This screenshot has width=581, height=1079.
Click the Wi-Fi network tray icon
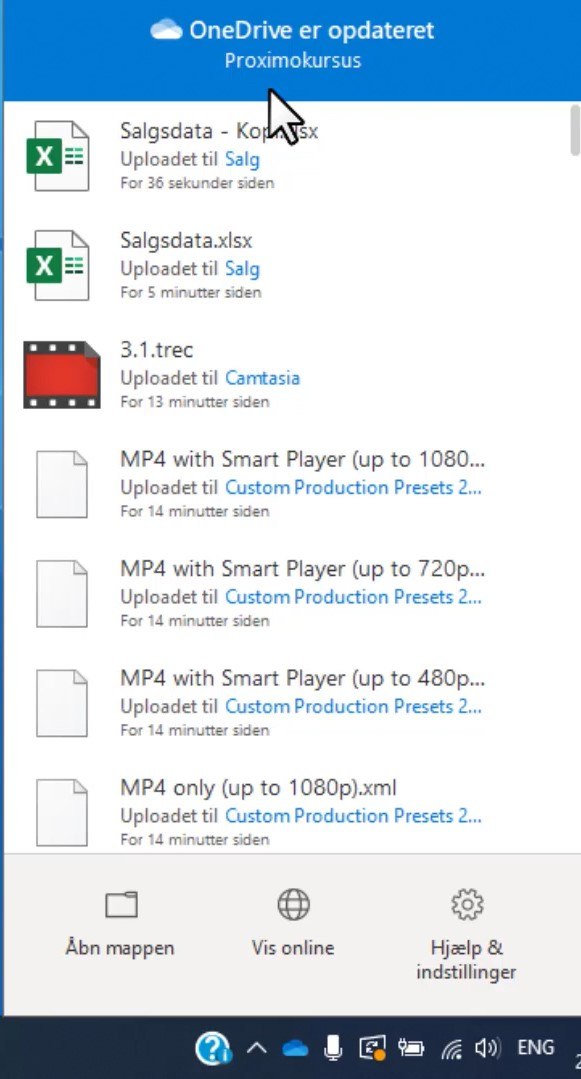point(451,1049)
